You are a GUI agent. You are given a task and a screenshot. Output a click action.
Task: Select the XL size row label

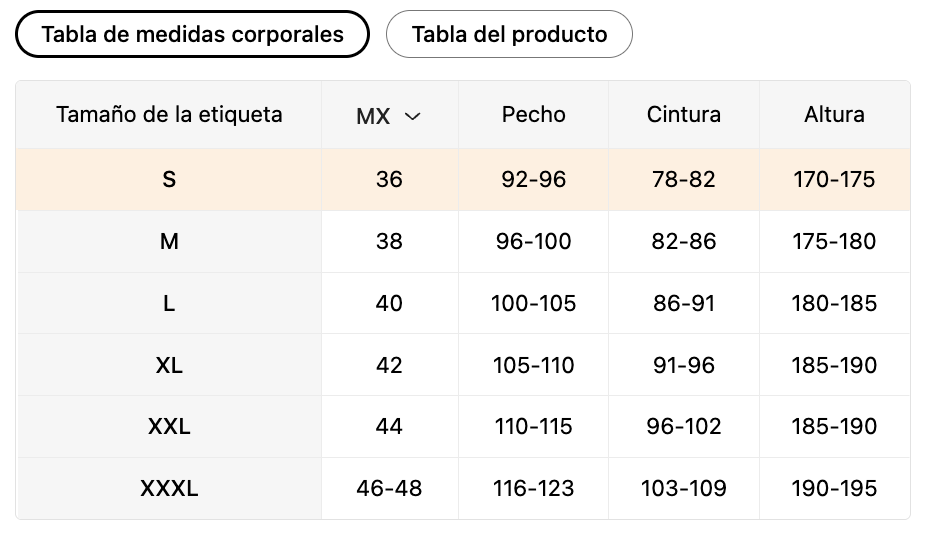(x=169, y=365)
